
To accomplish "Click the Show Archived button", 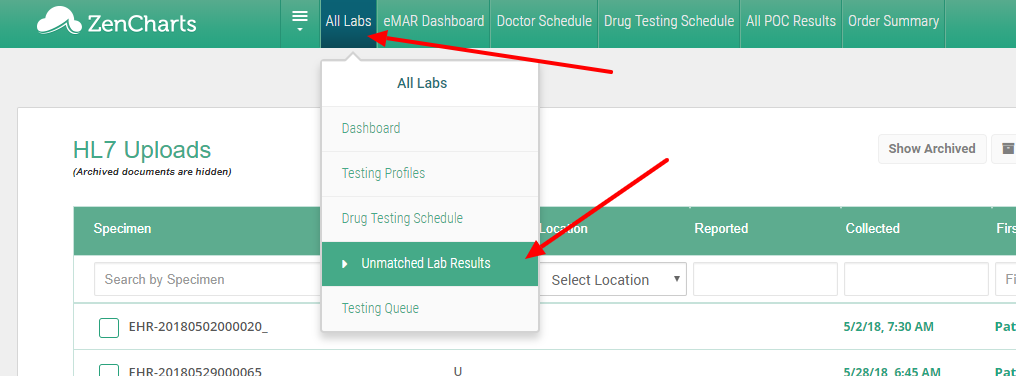I will coord(932,148).
